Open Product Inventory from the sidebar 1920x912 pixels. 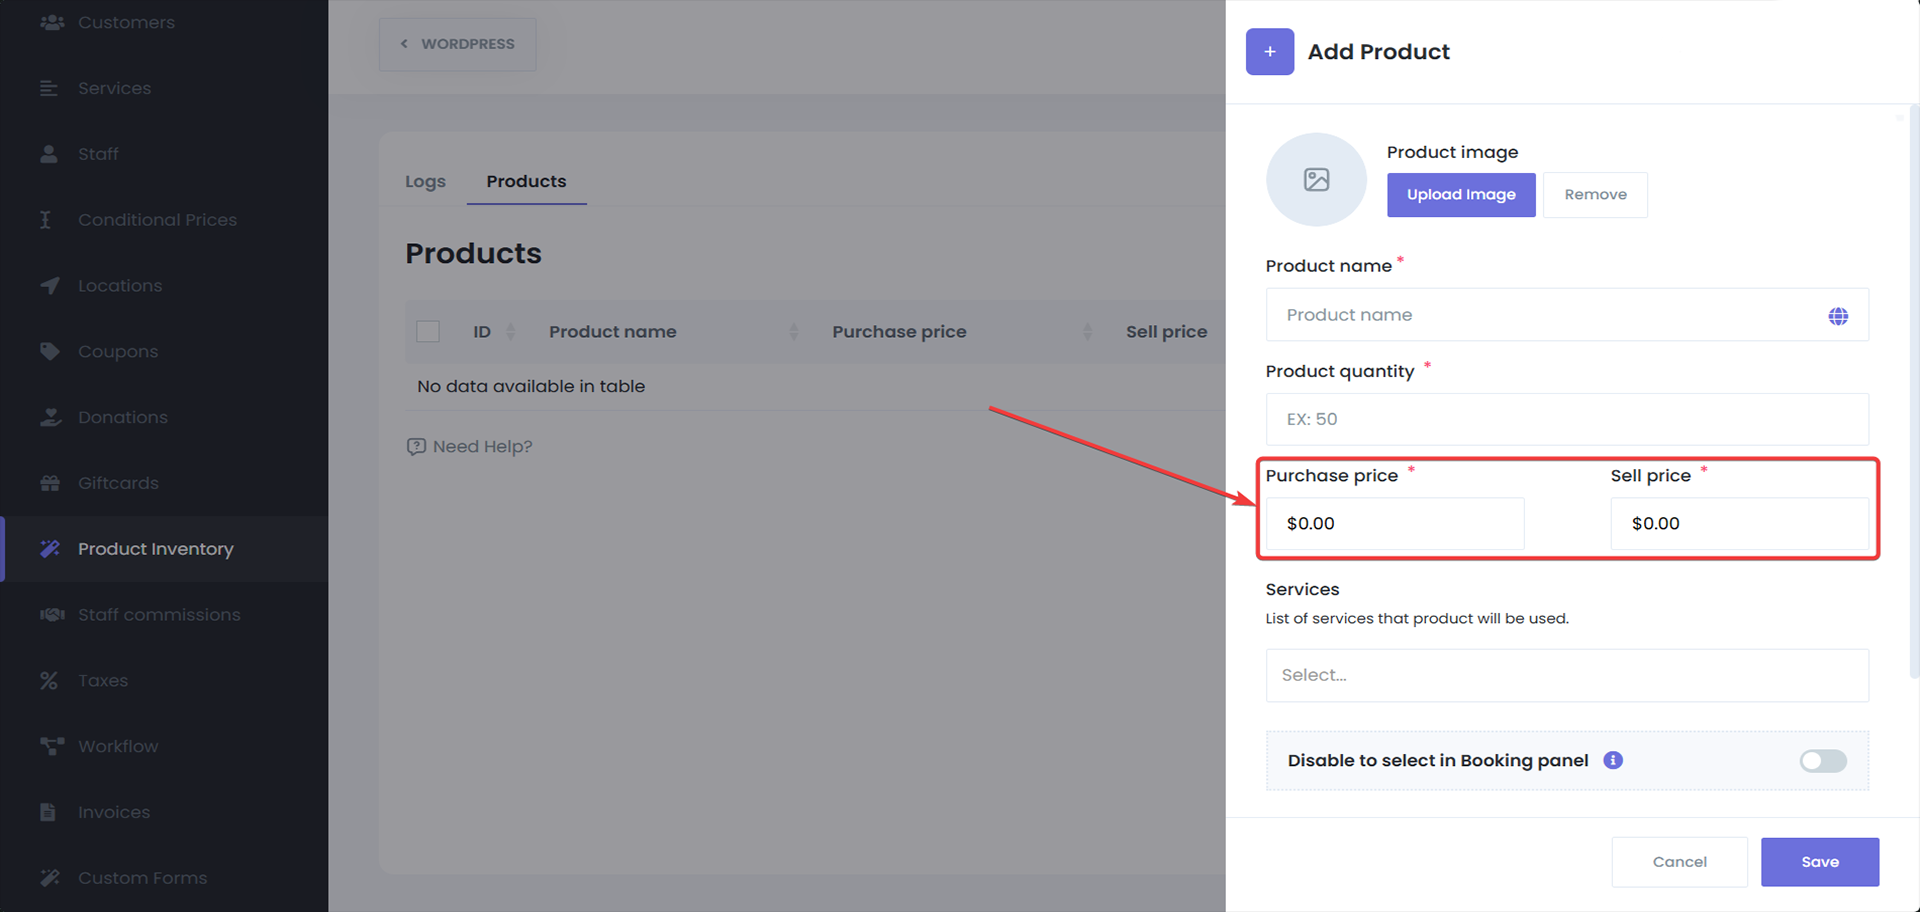pos(155,549)
